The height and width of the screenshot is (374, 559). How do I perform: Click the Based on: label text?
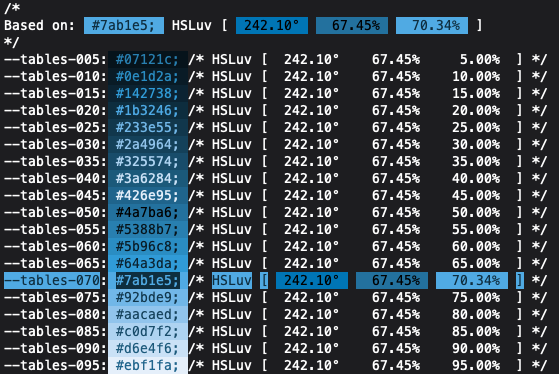[40, 26]
